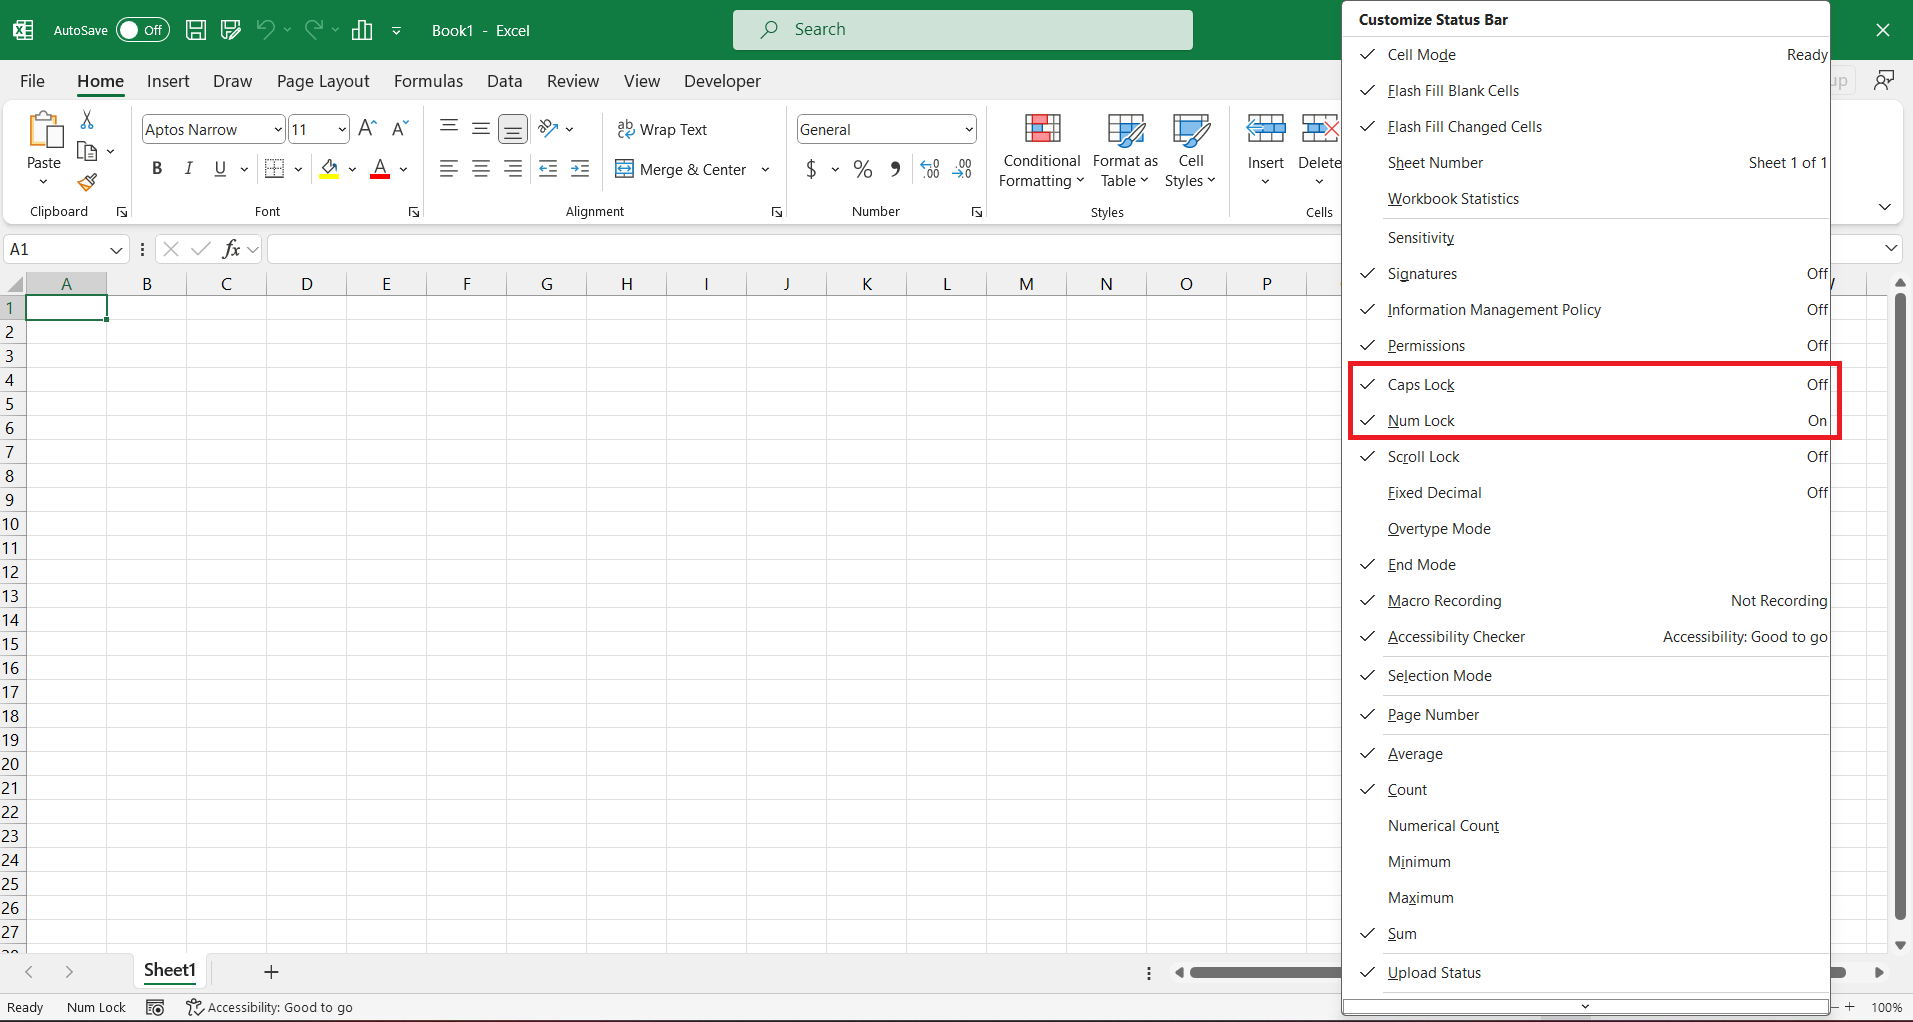Uncheck Macro Recording status option

[1587, 601]
